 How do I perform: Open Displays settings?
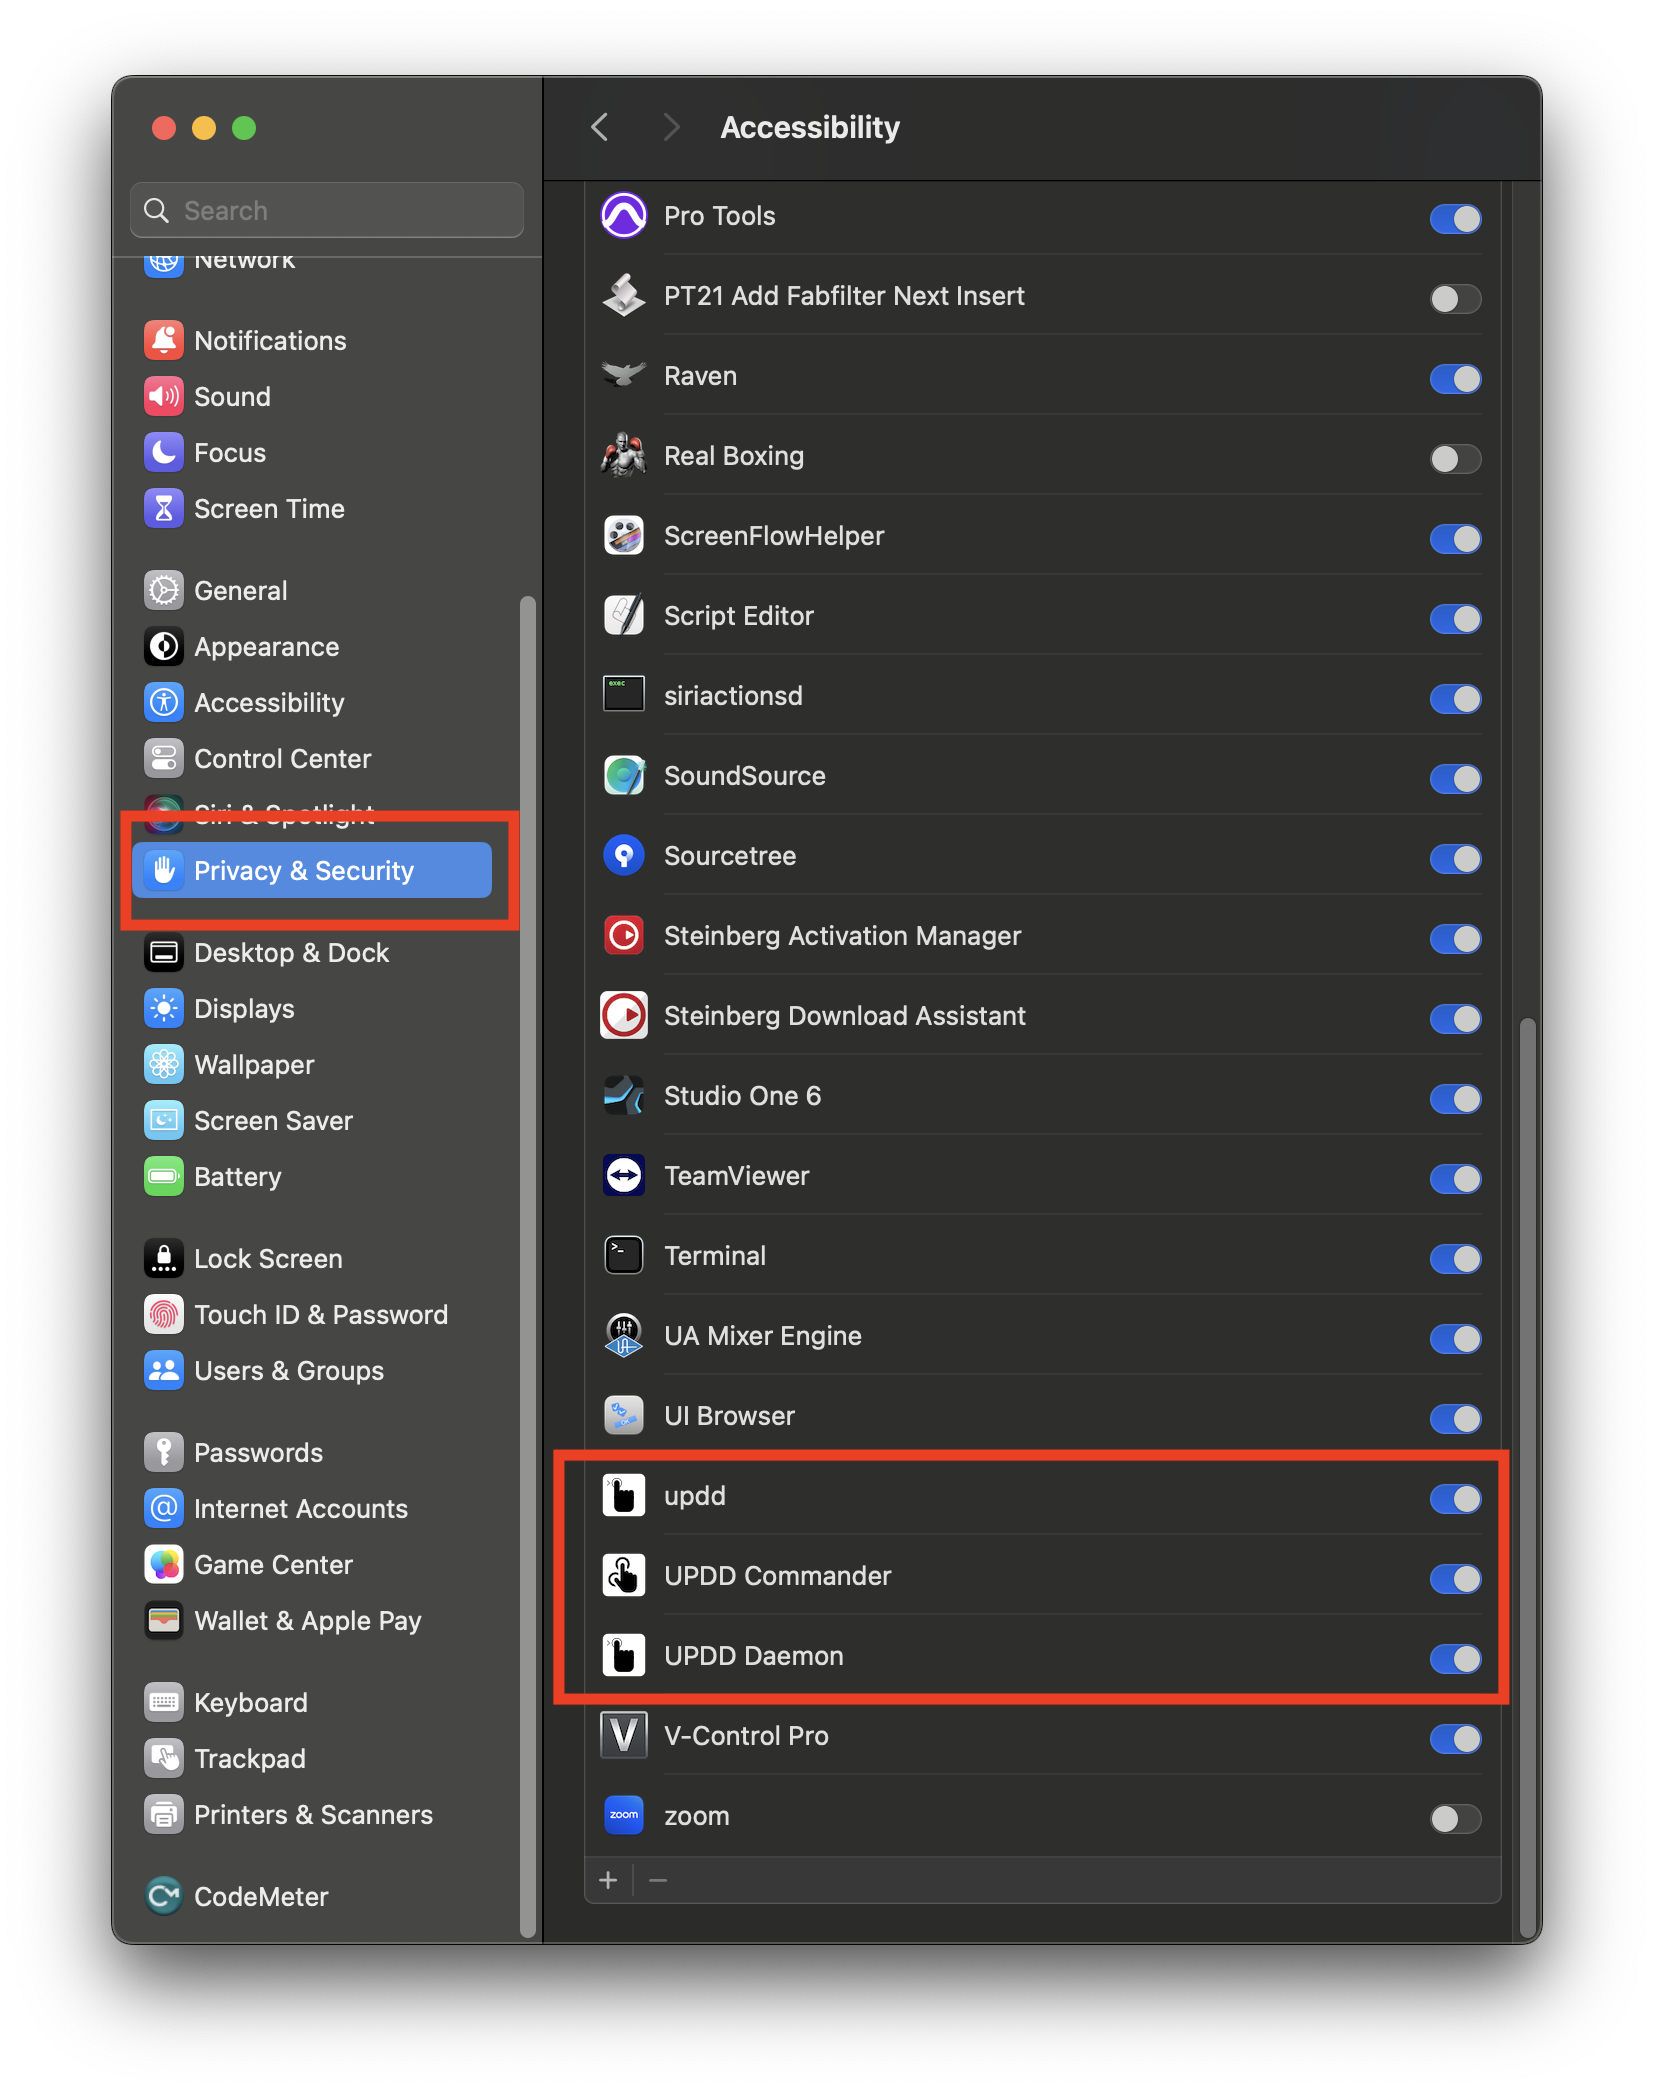(x=312, y=1008)
